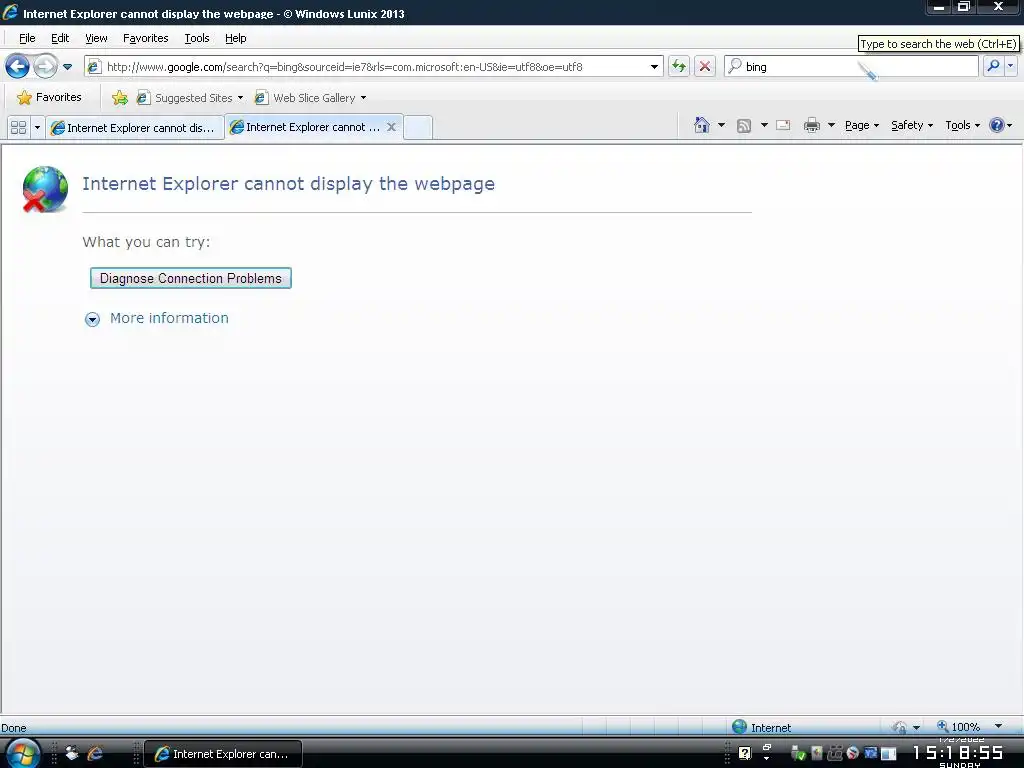The width and height of the screenshot is (1024, 768).
Task: Open the Feeds dropdown arrow
Action: pos(763,125)
